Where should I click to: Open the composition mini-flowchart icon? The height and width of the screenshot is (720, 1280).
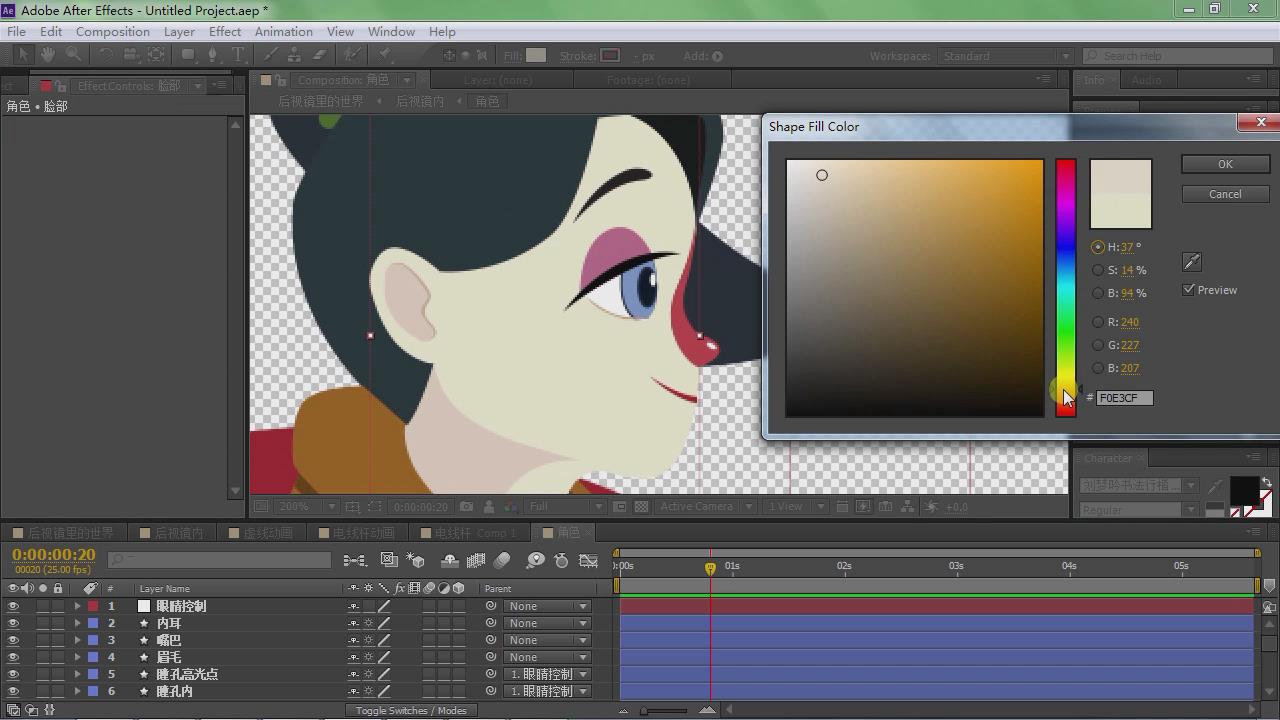pos(355,561)
